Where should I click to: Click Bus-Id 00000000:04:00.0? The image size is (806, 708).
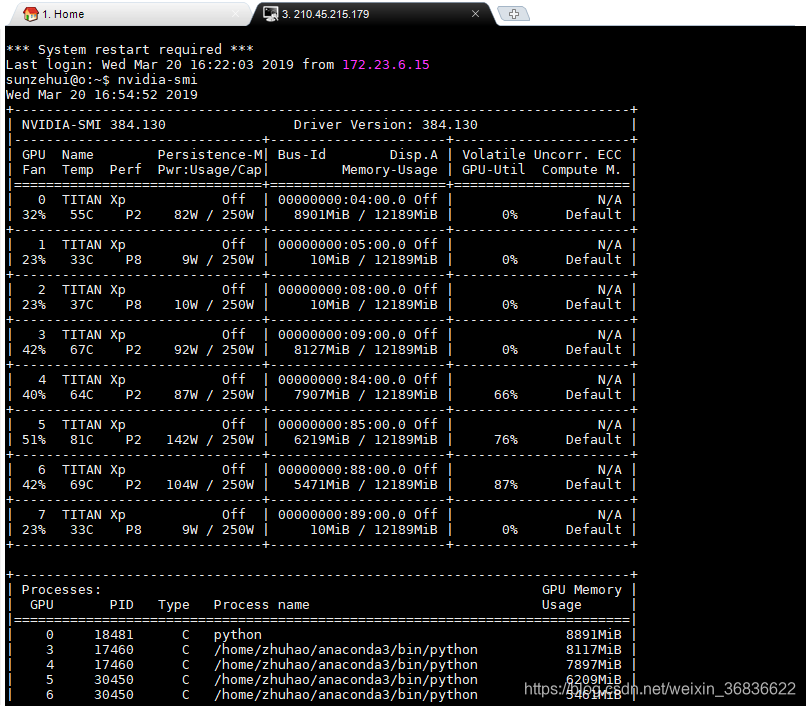click(x=342, y=200)
